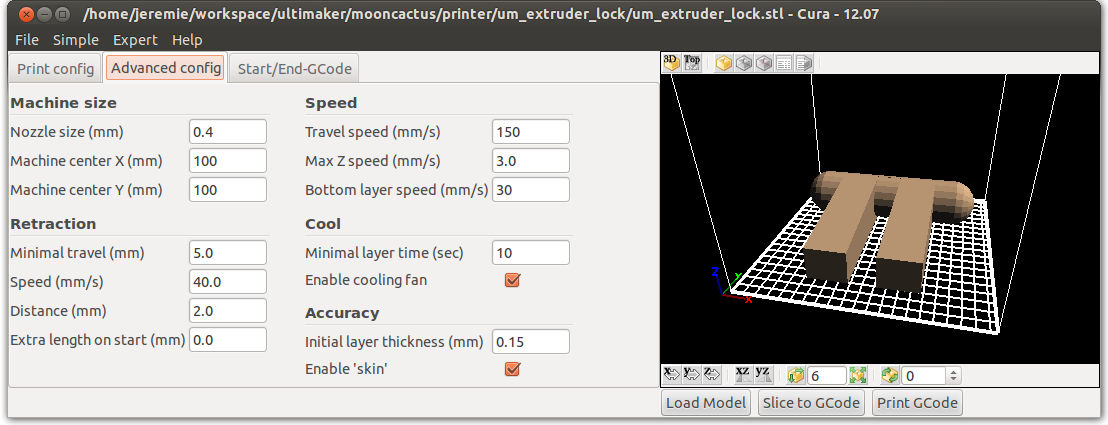This screenshot has height=425, width=1108.
Task: Switch to the Top view mode
Action: (692, 63)
